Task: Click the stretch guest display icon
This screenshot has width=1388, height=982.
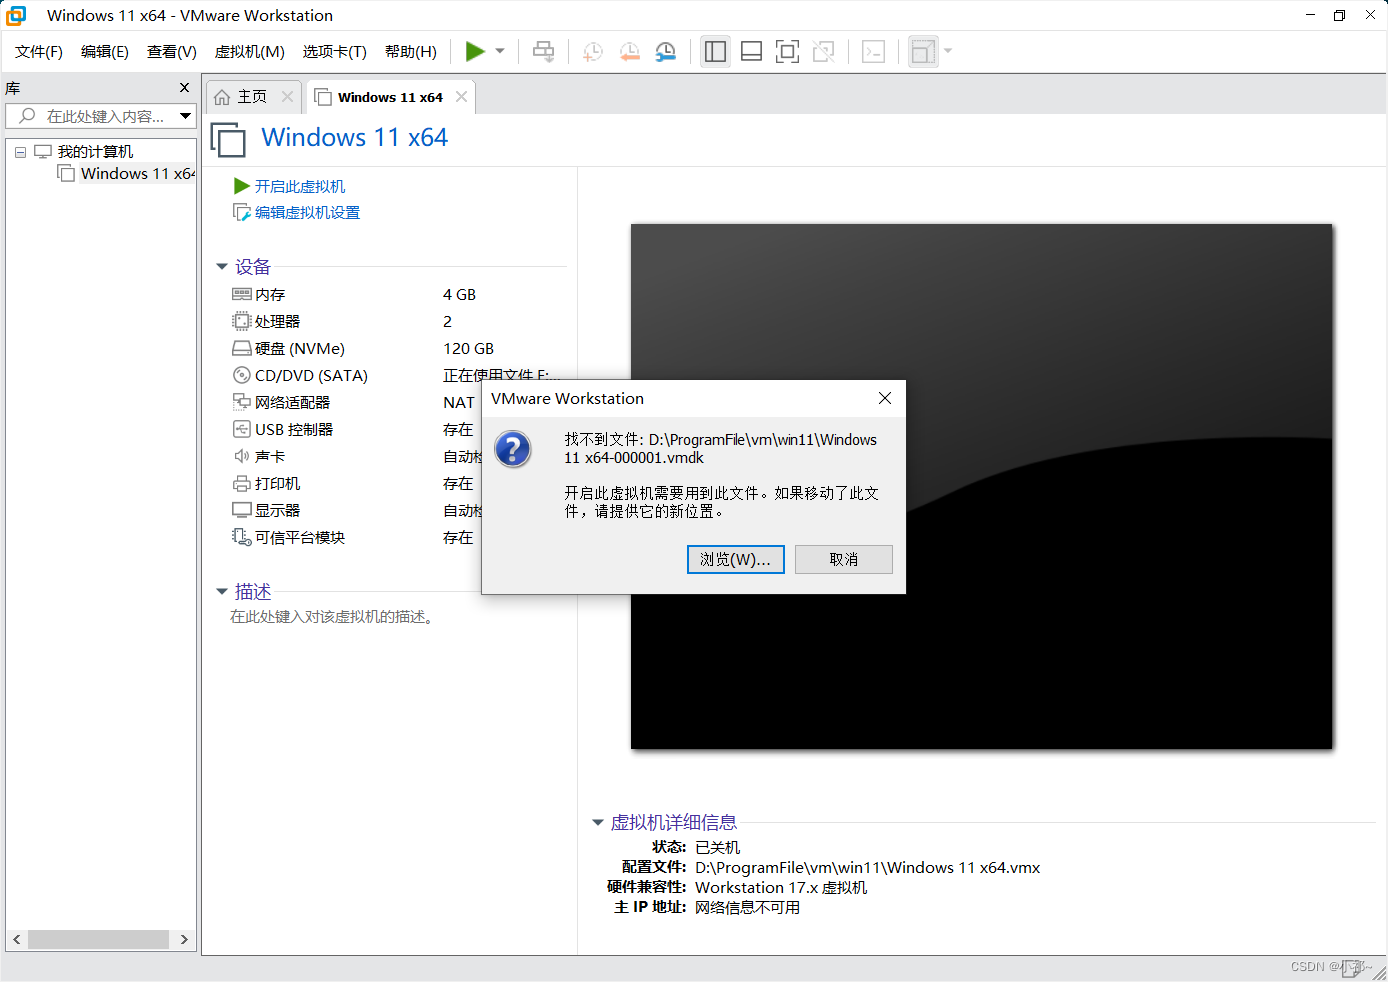Action: (x=923, y=52)
